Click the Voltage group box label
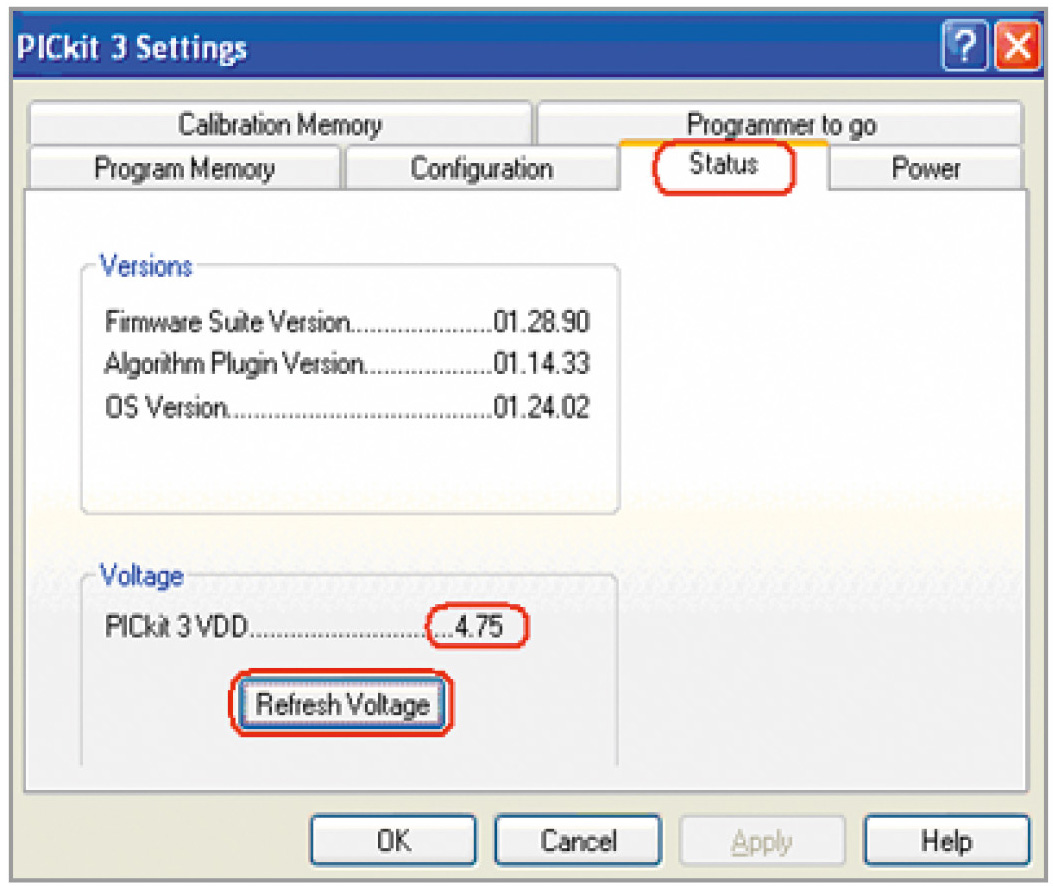 click(x=141, y=576)
